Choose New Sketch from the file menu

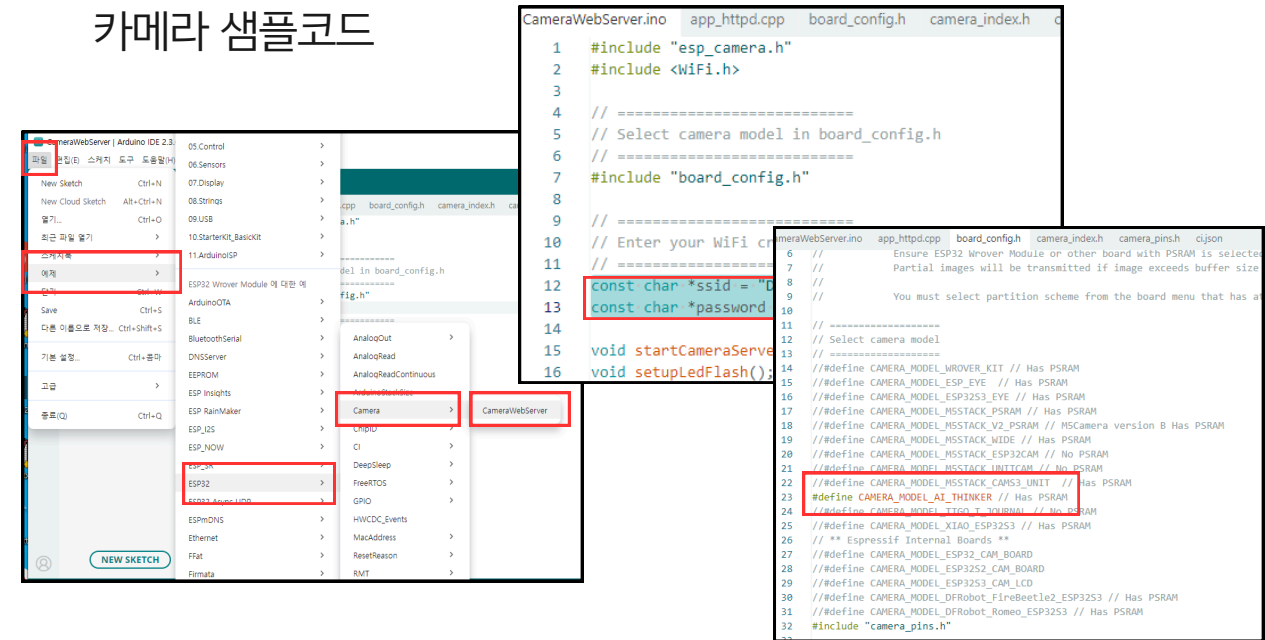tap(101, 184)
